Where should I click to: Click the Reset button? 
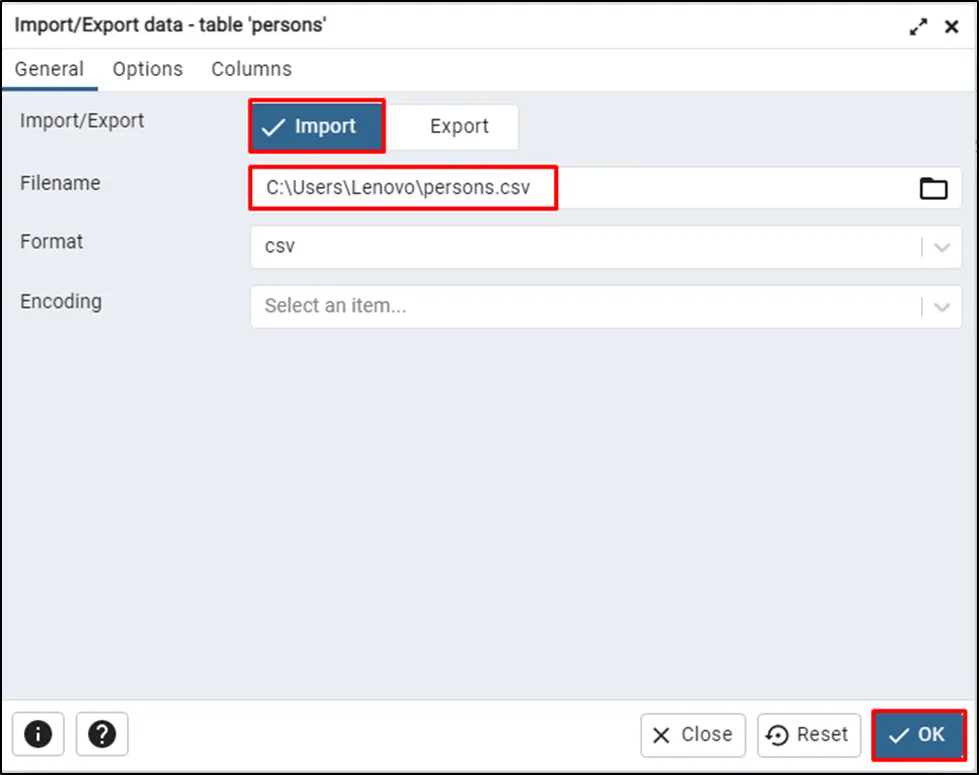coord(808,735)
